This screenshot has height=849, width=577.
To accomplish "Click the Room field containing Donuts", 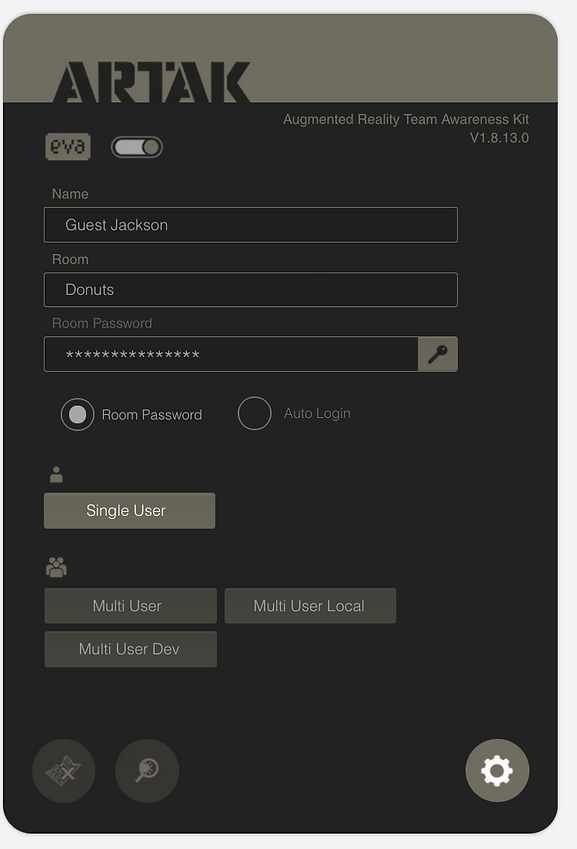I will pyautogui.click(x=251, y=290).
